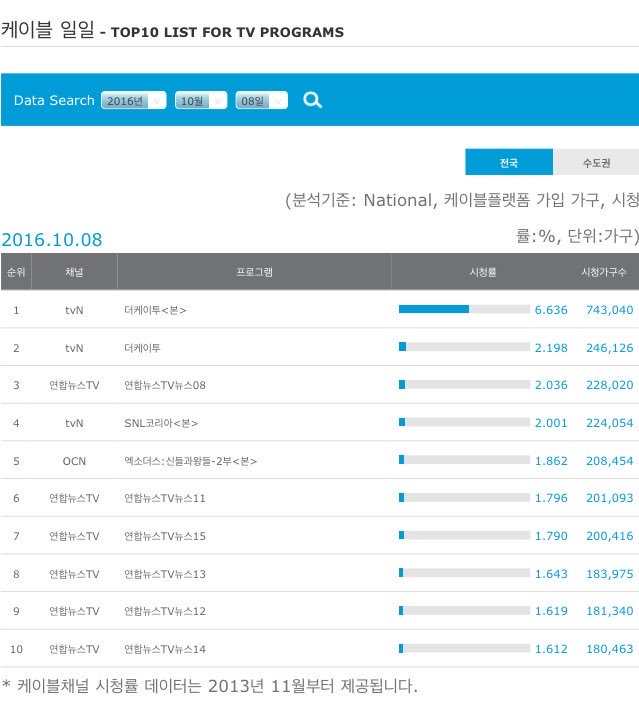Click the tvN channel in rank 4 row
This screenshot has height=720, width=639.
[74, 423]
